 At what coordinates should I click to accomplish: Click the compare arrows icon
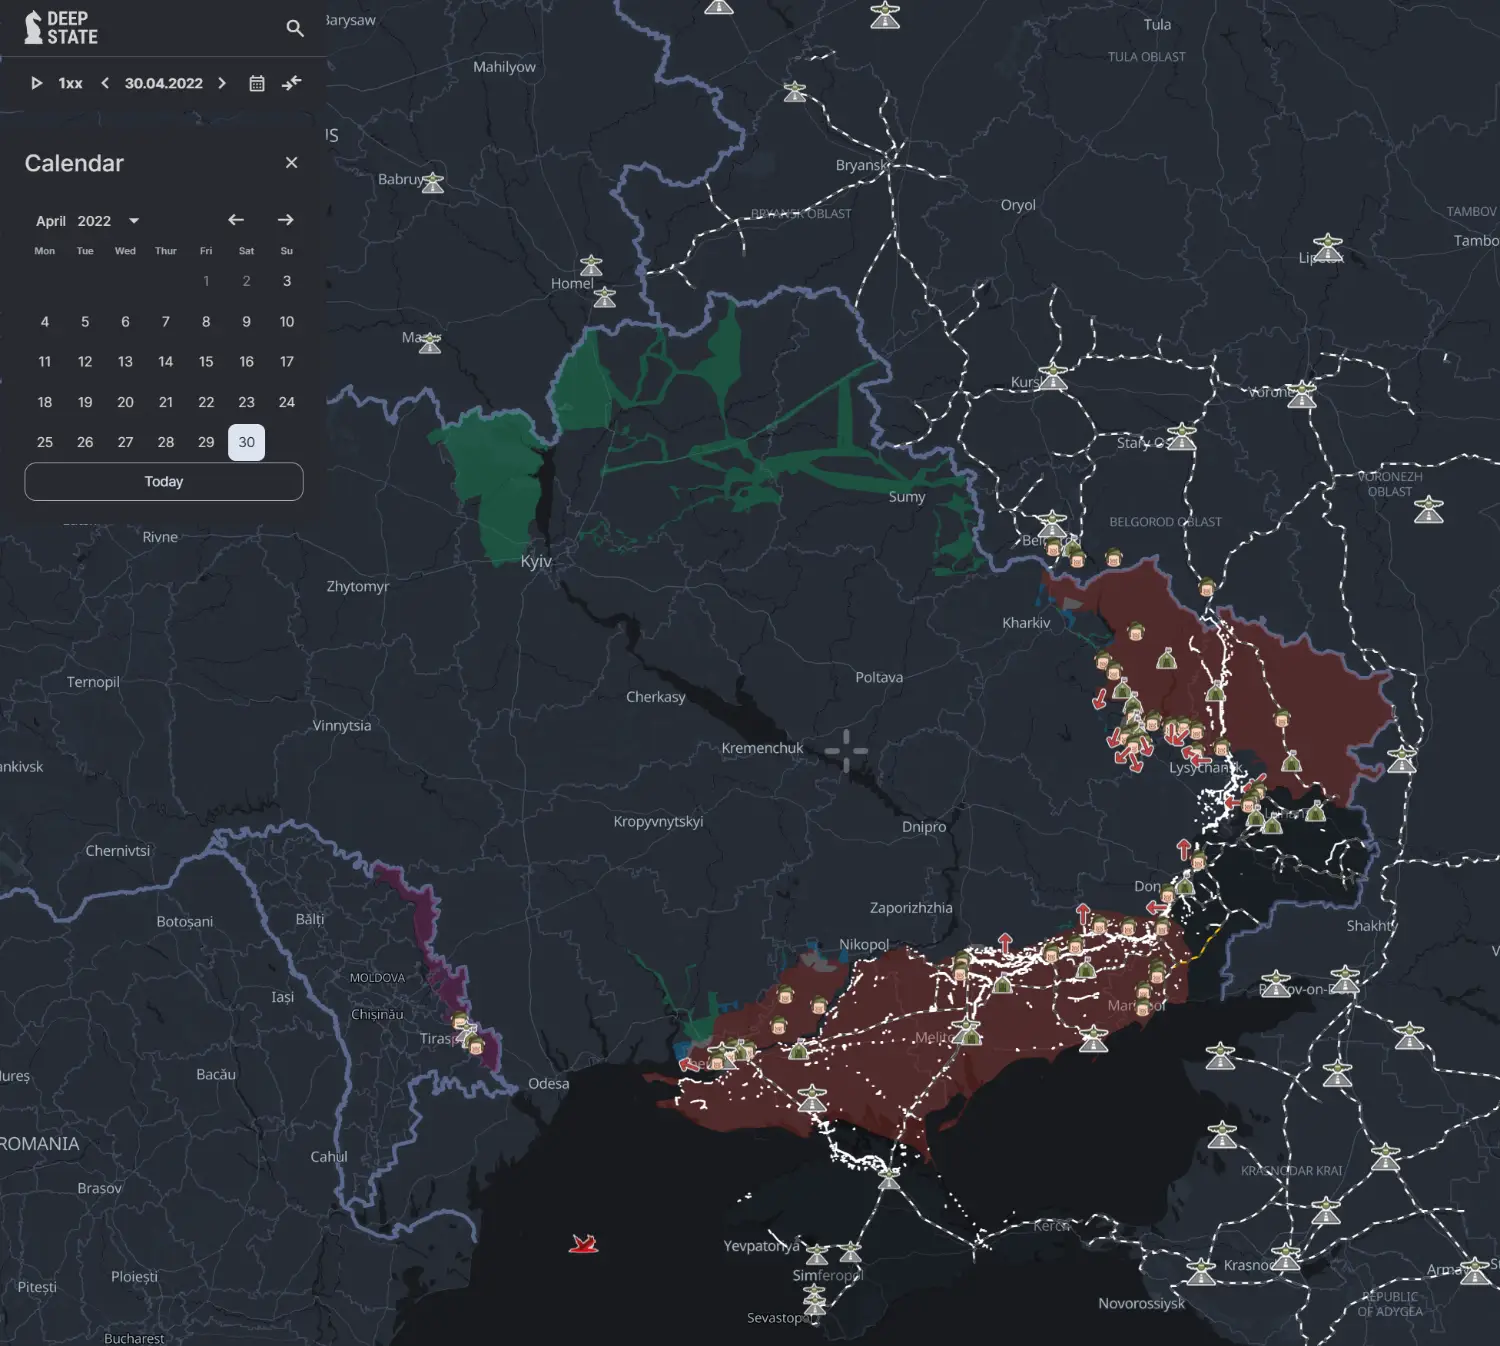pos(291,83)
